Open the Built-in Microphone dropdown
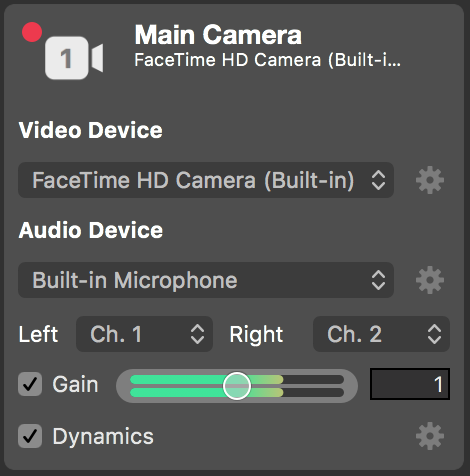 coord(206,280)
